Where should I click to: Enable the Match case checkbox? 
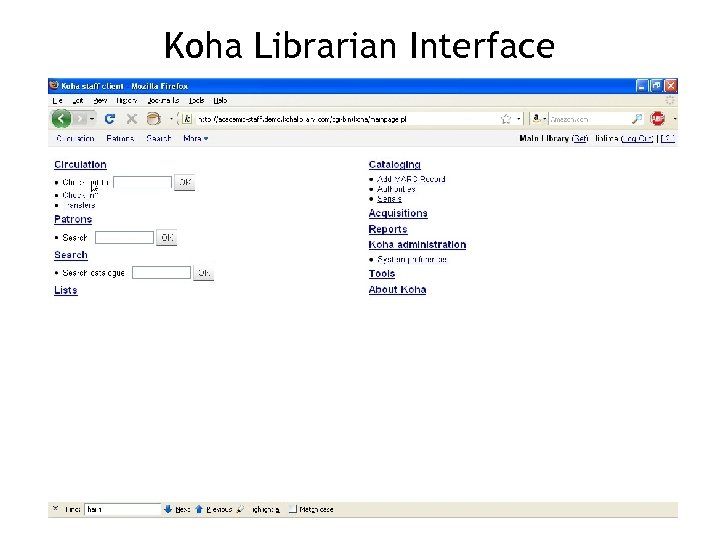(x=293, y=509)
